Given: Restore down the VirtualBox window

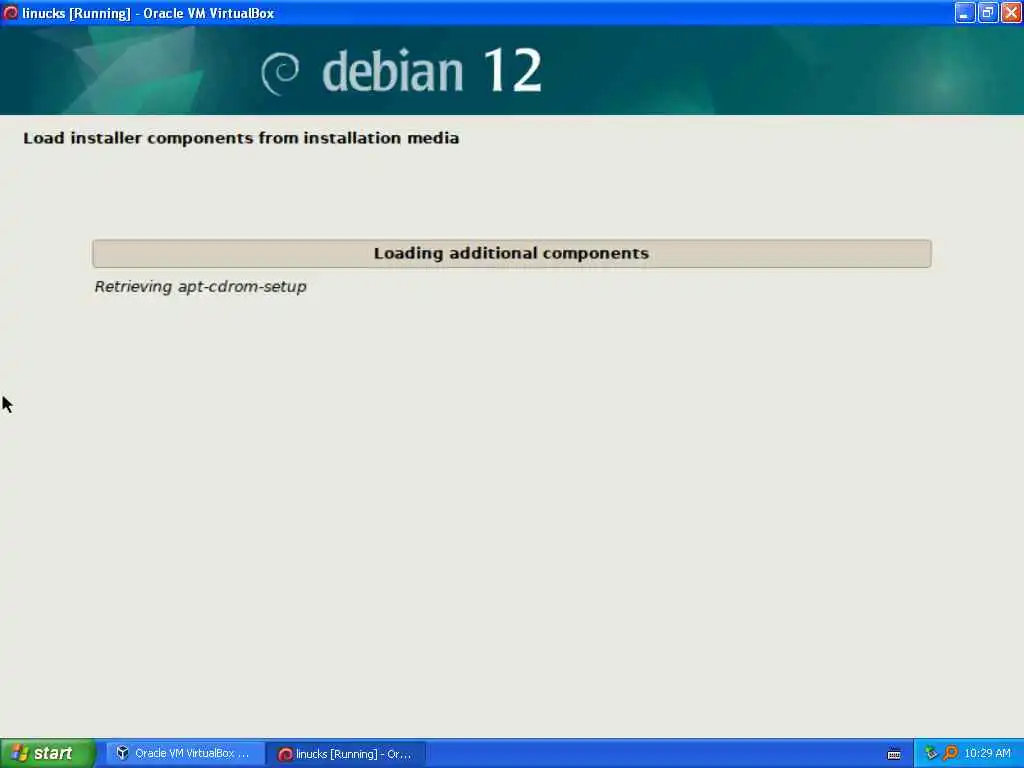Looking at the screenshot, I should (x=987, y=12).
